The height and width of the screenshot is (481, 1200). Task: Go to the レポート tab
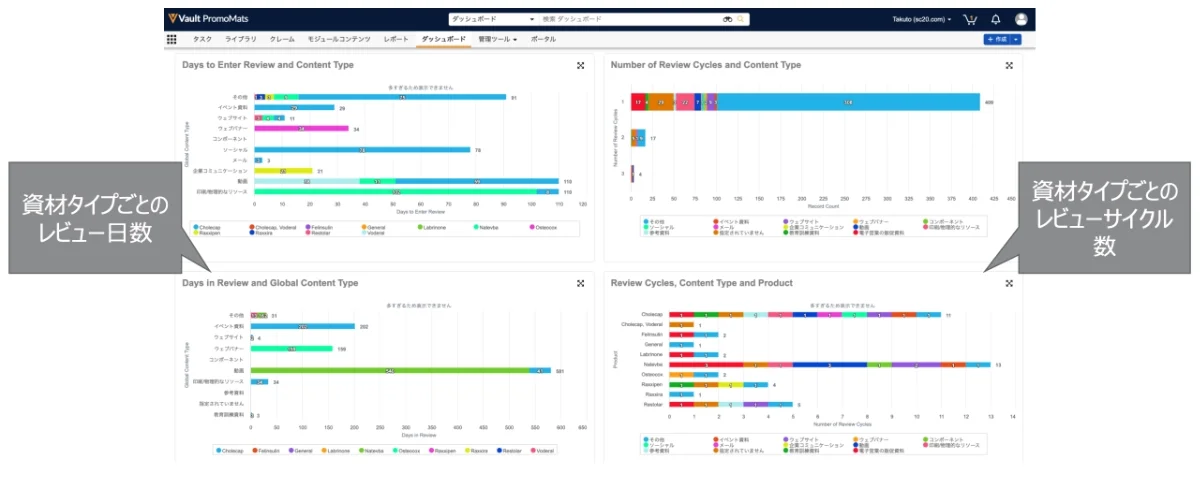[x=396, y=39]
